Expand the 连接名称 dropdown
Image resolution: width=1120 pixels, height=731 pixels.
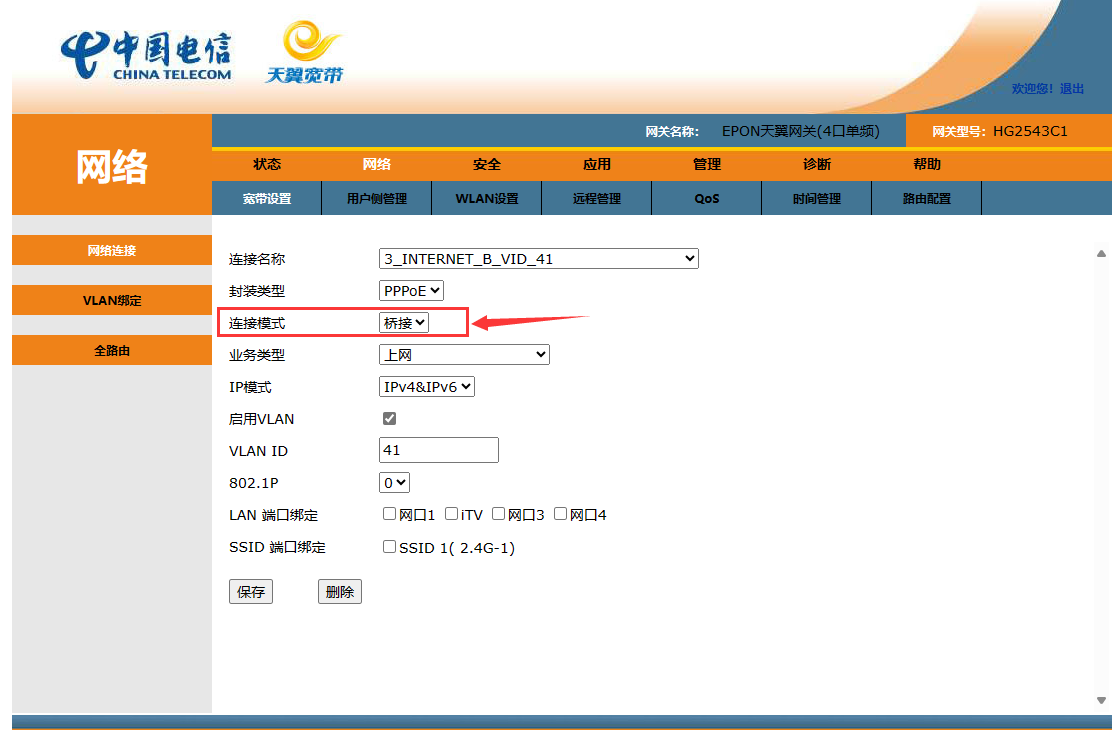pos(539,259)
